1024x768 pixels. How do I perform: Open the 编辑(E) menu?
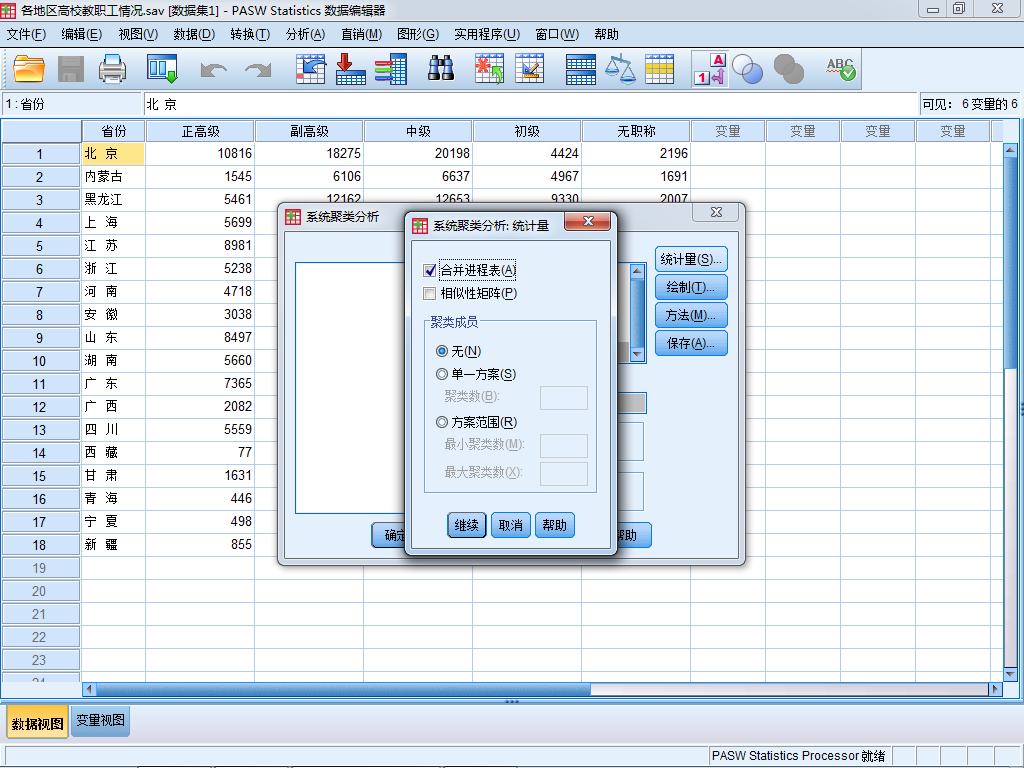click(x=82, y=35)
